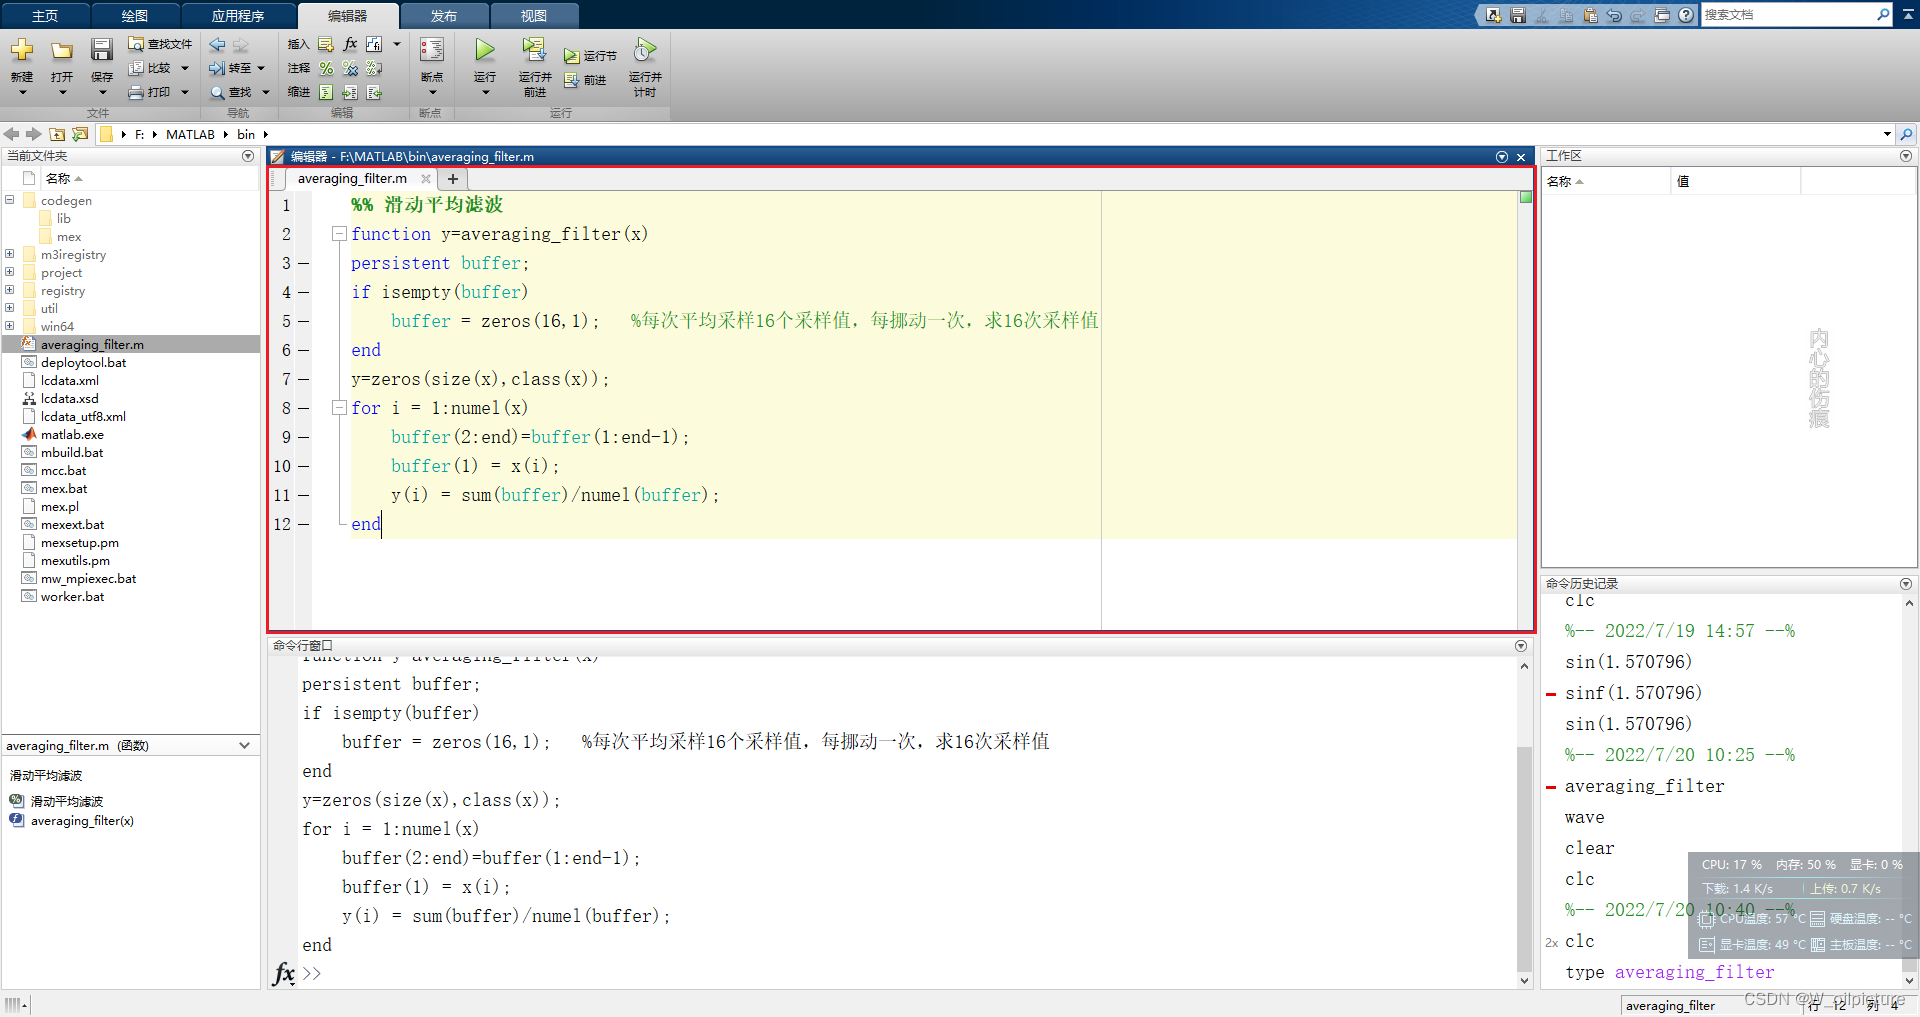1920x1017 pixels.
Task: Click the Breakpoints (断点) icon
Action: [432, 50]
